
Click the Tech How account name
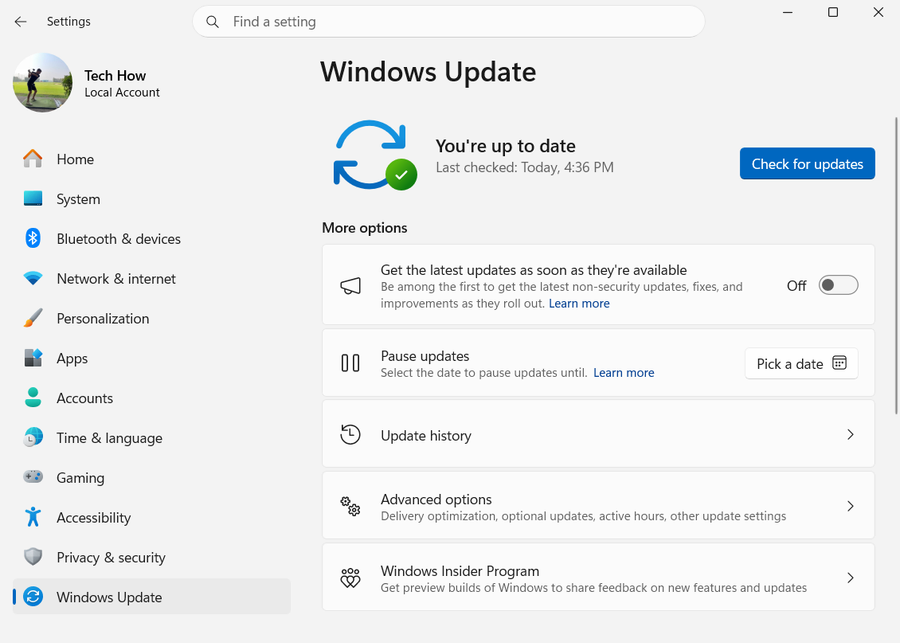click(115, 75)
